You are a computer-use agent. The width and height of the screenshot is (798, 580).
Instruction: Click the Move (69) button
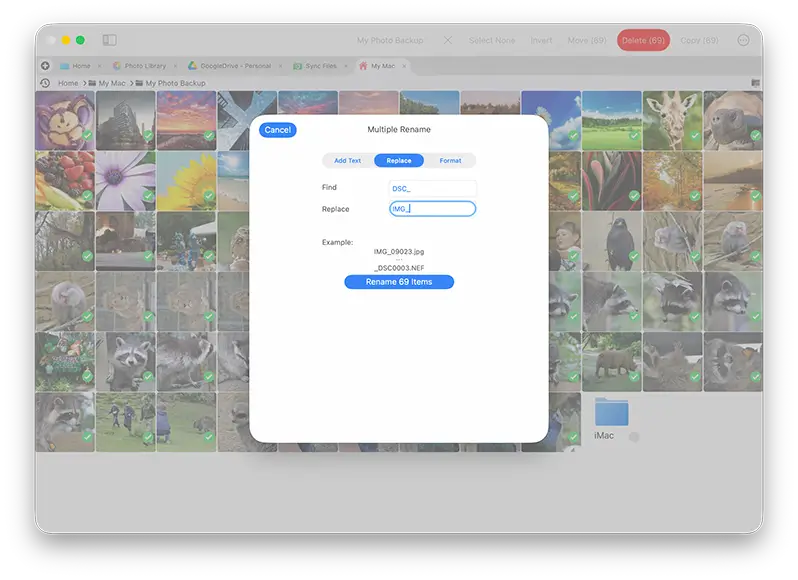click(x=587, y=40)
